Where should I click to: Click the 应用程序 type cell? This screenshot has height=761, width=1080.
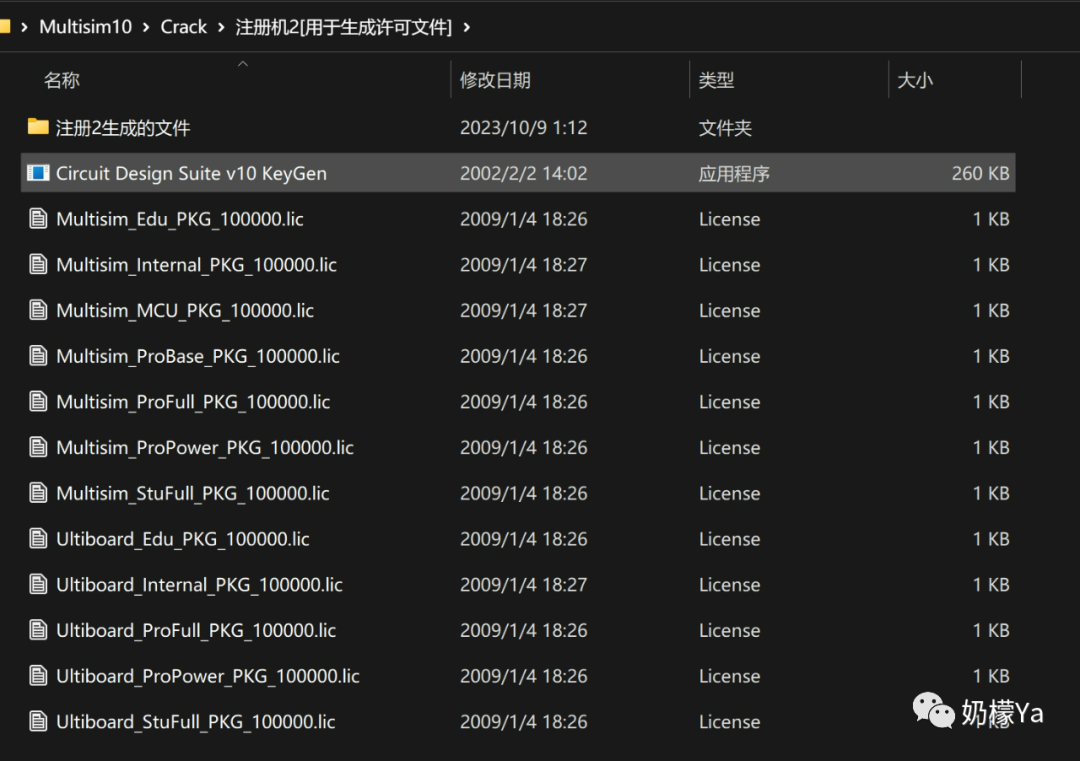734,174
